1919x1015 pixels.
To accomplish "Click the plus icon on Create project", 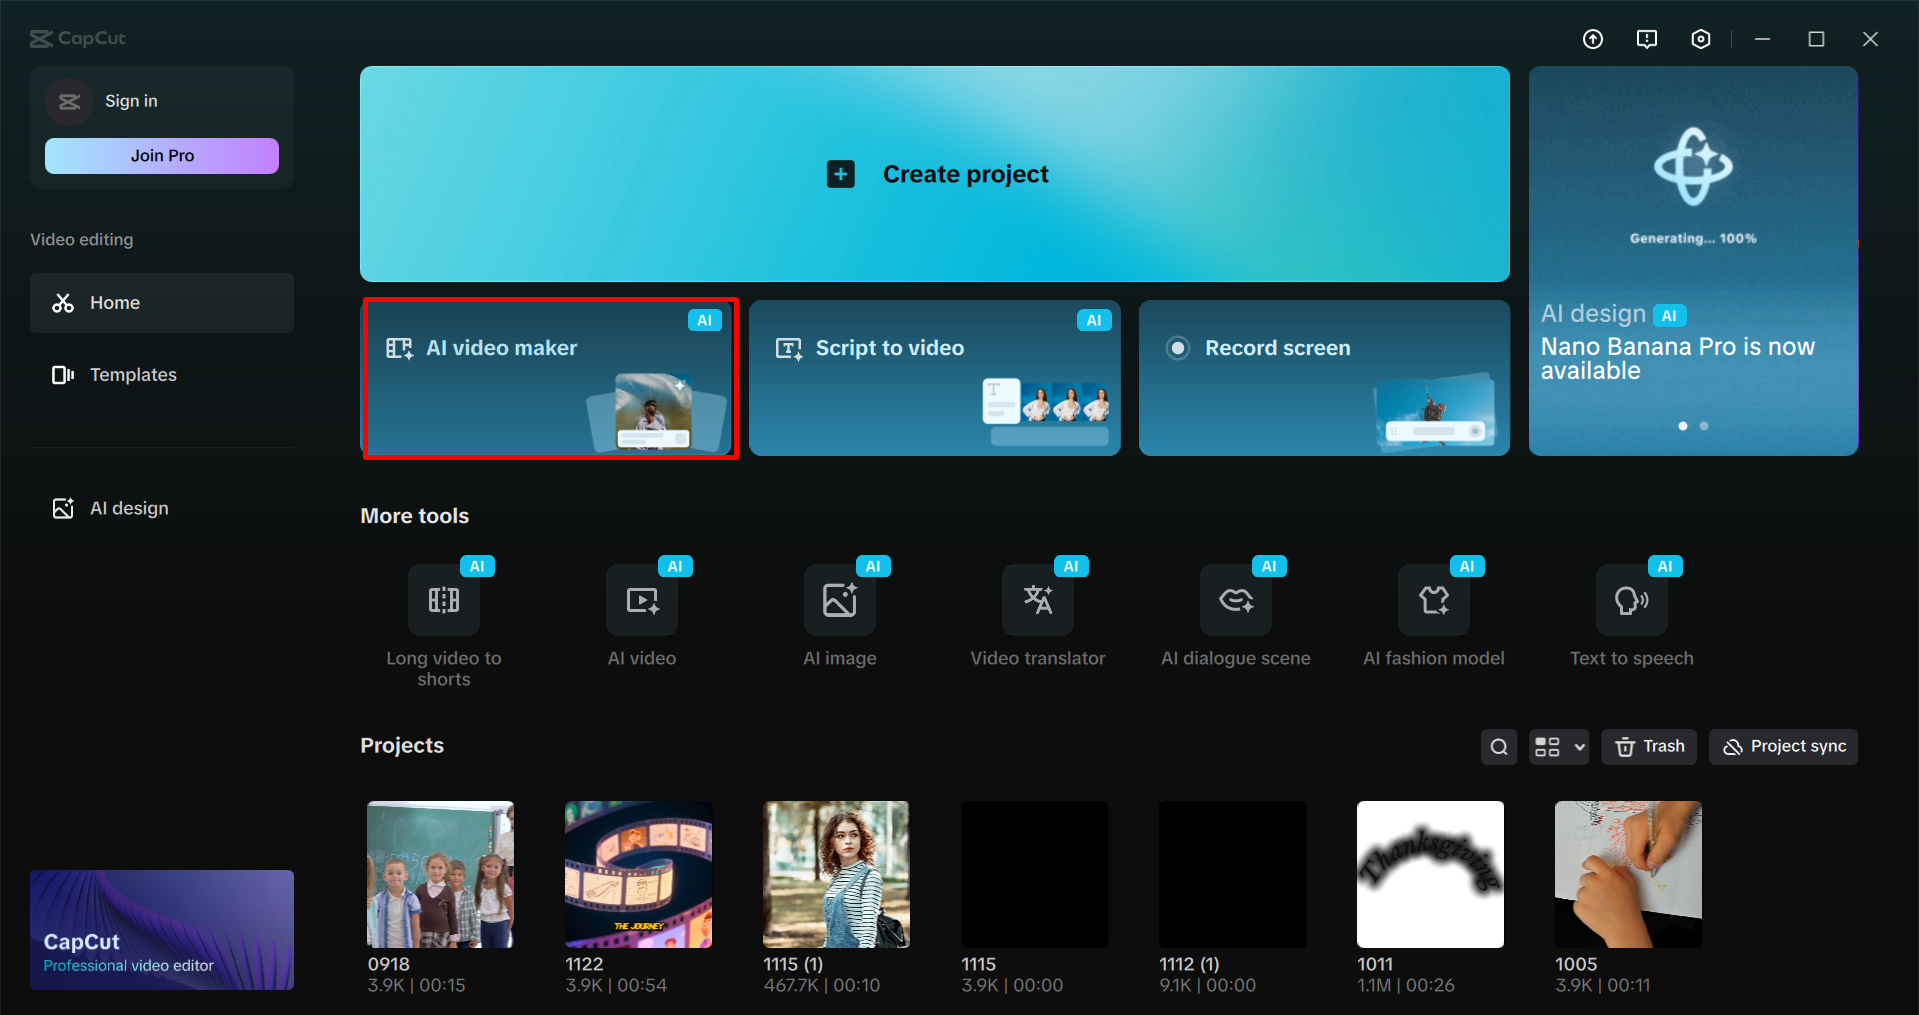I will 841,174.
